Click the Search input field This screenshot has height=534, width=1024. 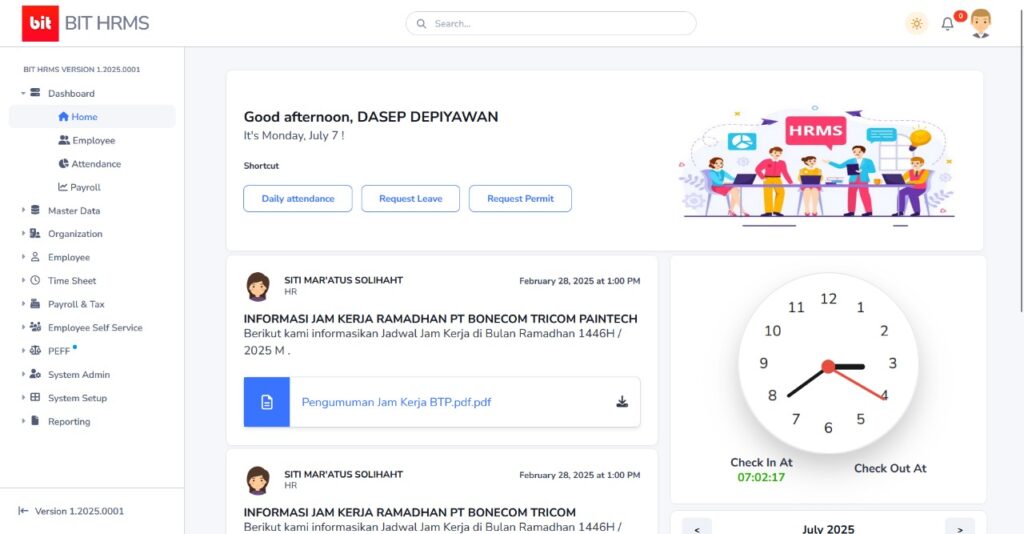point(560,23)
